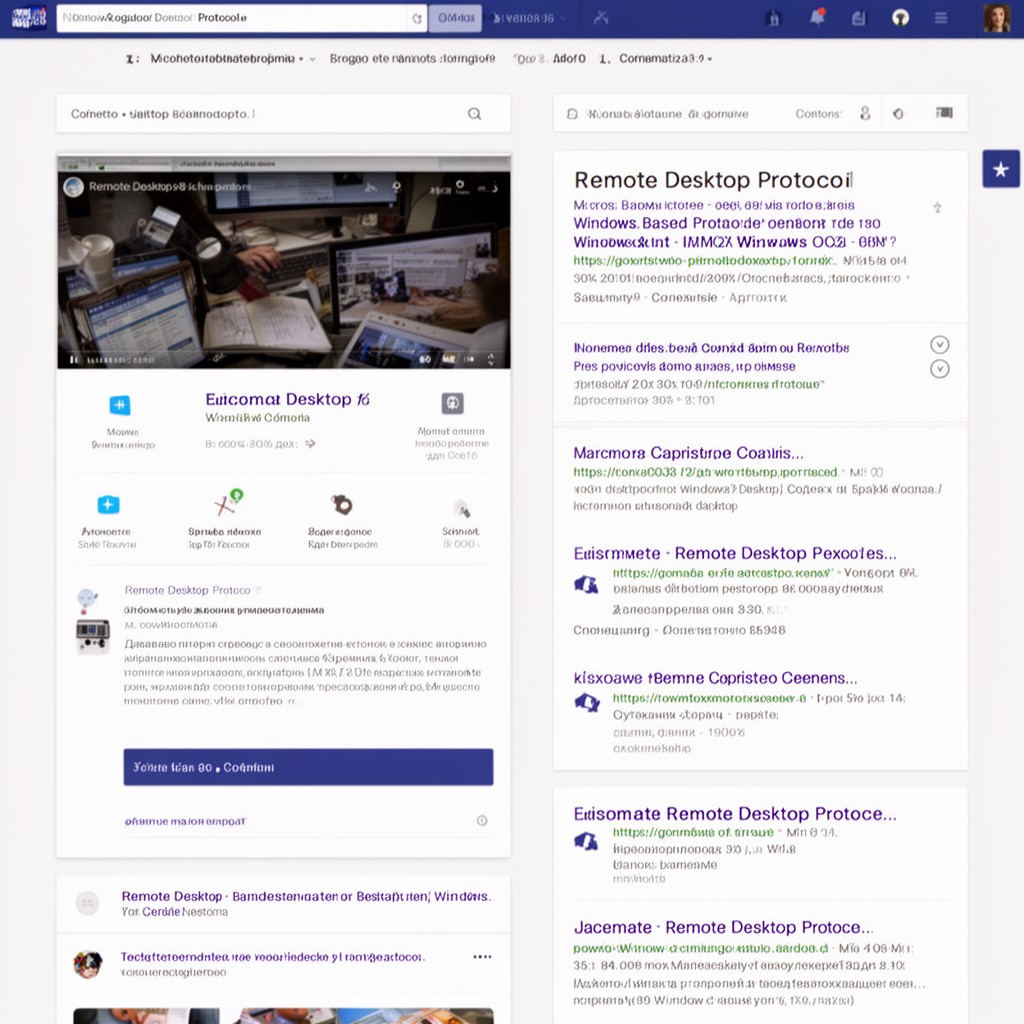Focus the top bar Protocole search field
Viewport: 1024px width, 1024px height.
pos(233,18)
